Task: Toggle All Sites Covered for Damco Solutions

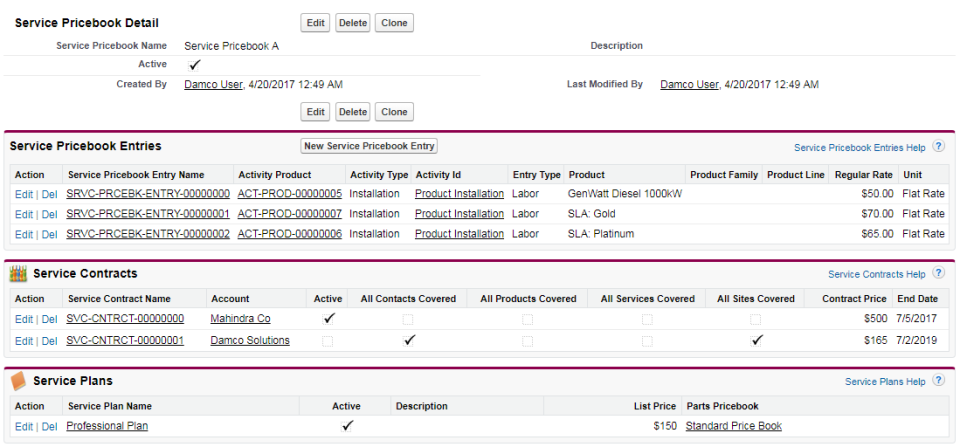Action: [756, 341]
